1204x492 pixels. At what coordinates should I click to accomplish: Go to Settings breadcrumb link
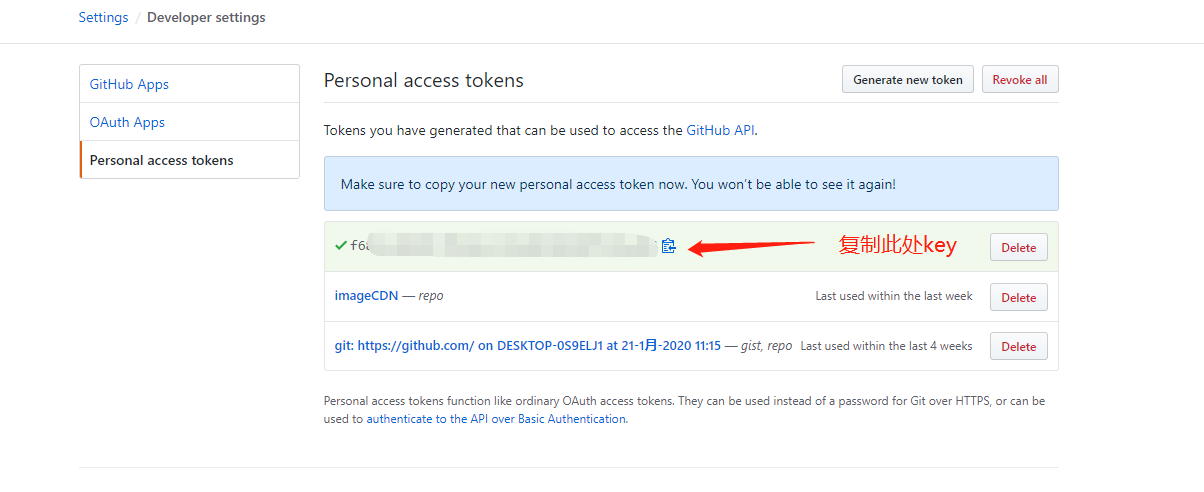[104, 17]
